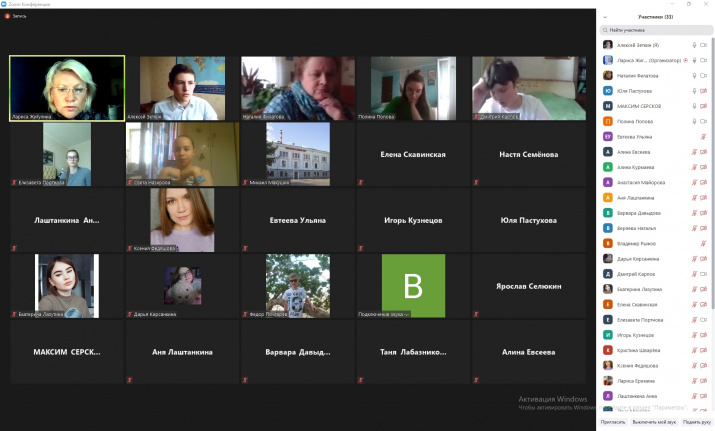Click the camera icon for Дмитрий Карпов

pos(704,274)
